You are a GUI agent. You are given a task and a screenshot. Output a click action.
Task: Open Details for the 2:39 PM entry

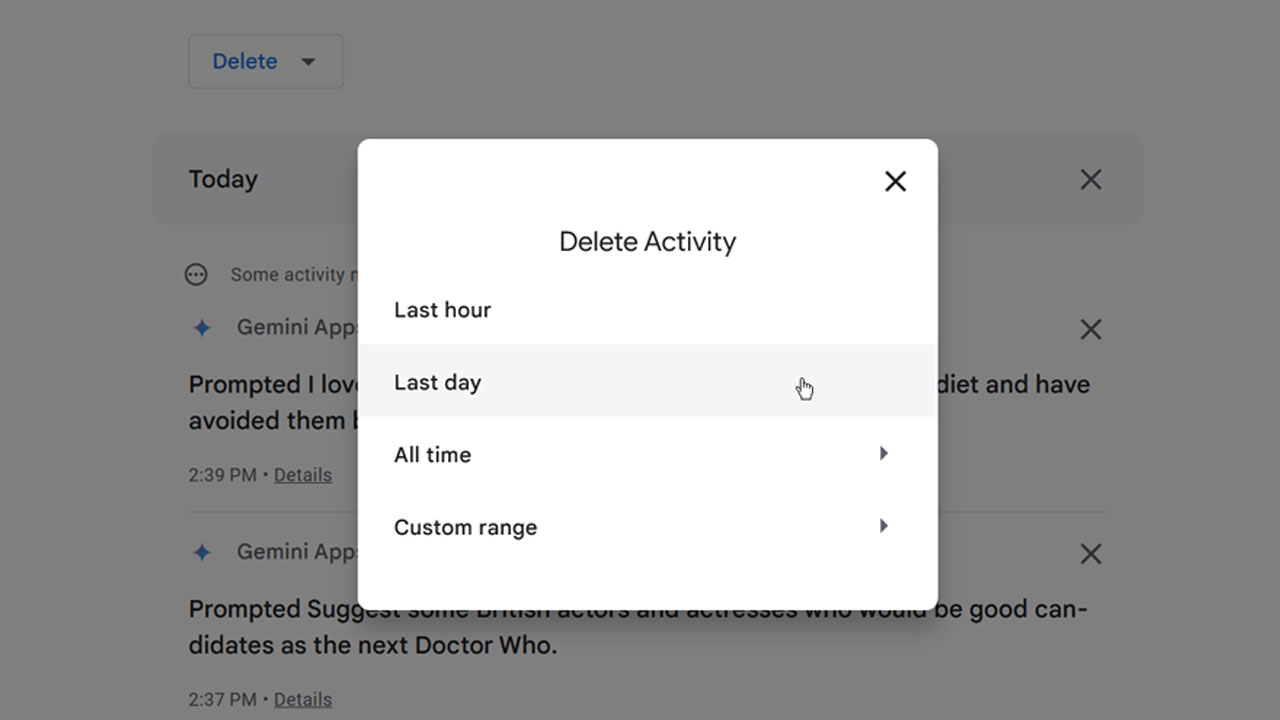[x=303, y=475]
